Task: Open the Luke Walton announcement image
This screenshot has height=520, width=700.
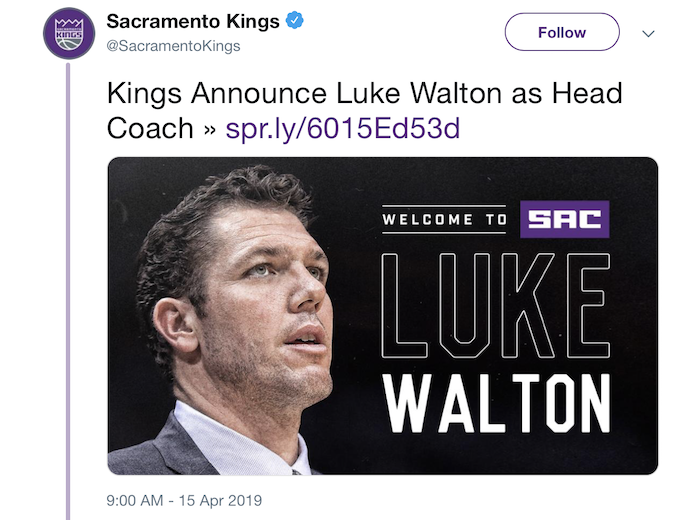Action: point(383,316)
